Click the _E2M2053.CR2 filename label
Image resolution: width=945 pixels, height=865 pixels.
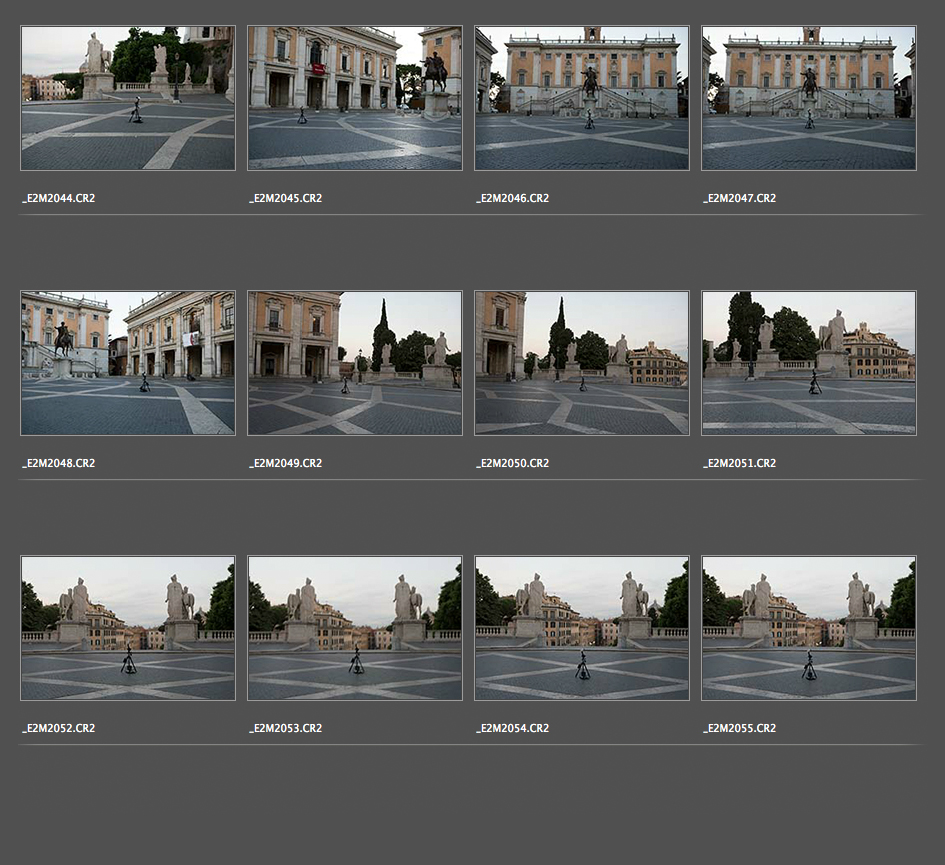click(x=285, y=729)
